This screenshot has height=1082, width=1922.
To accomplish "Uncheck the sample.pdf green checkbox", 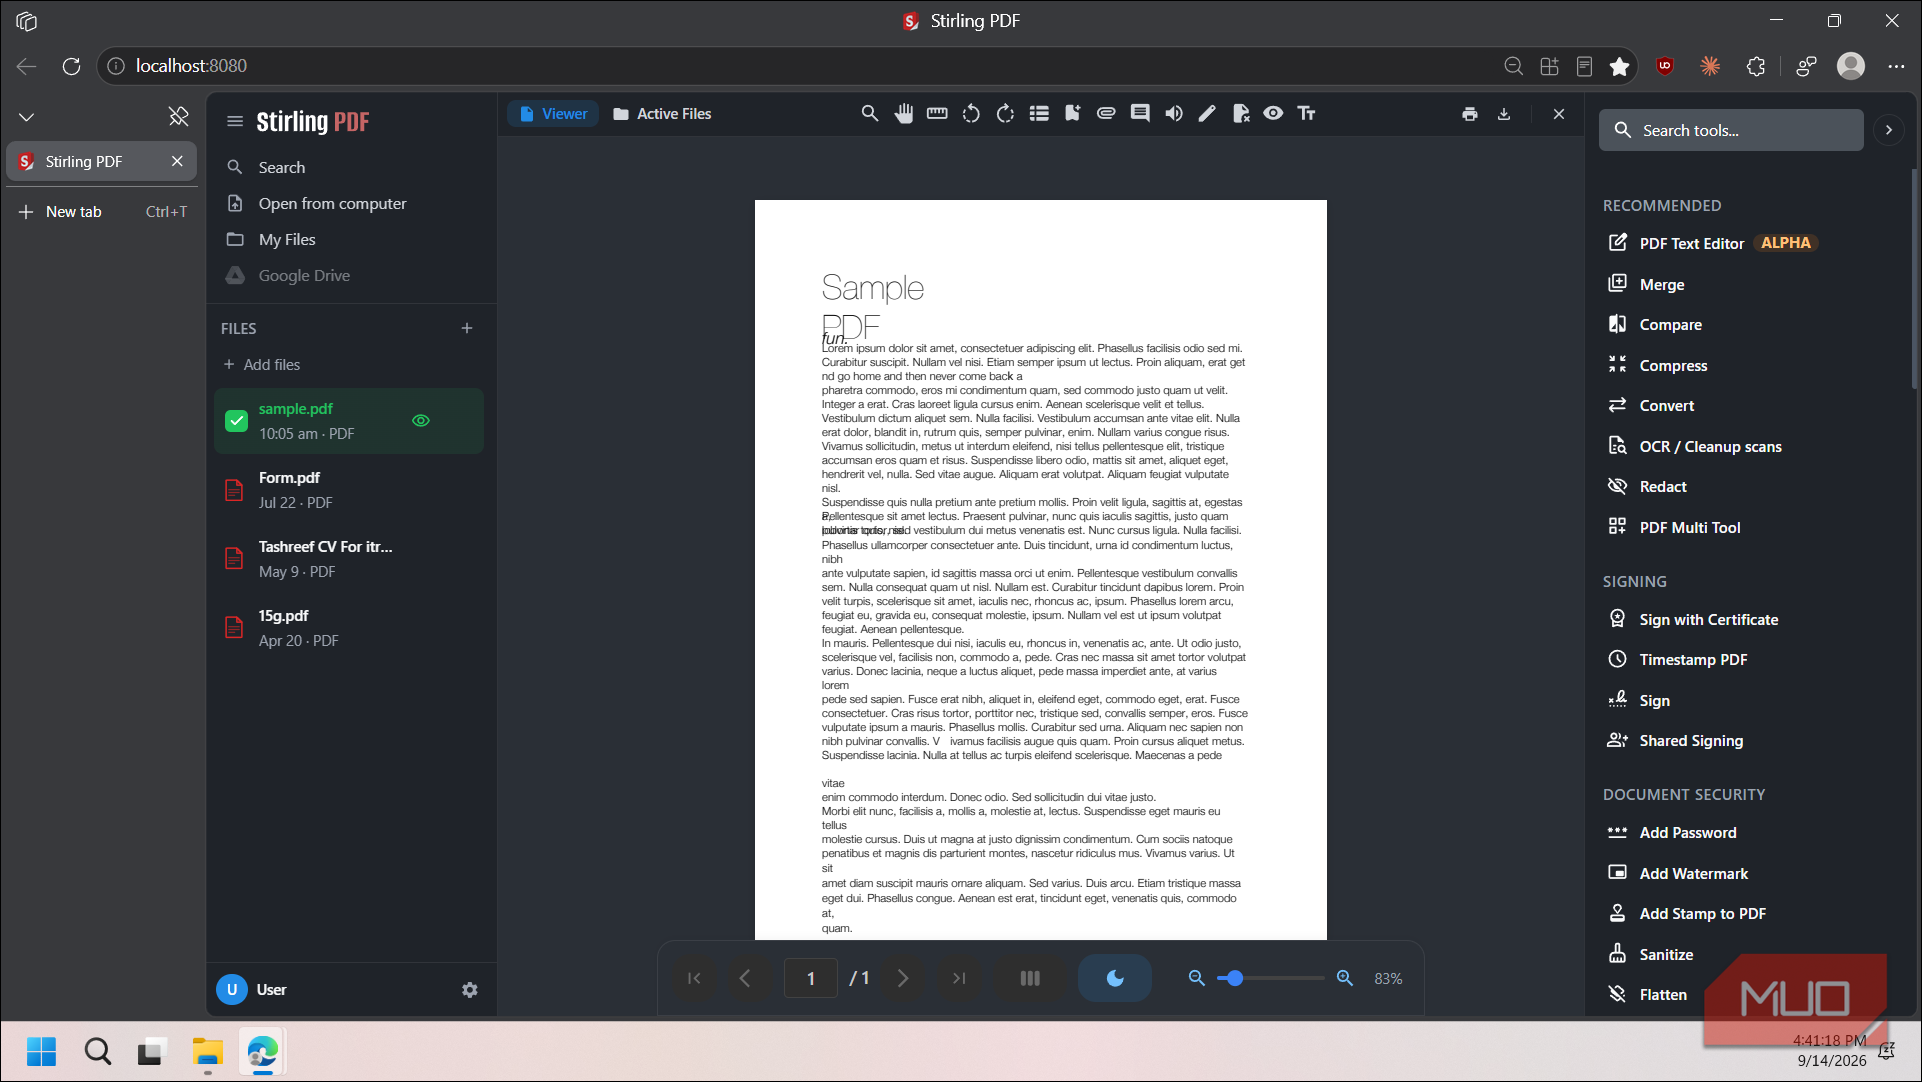I will (236, 421).
